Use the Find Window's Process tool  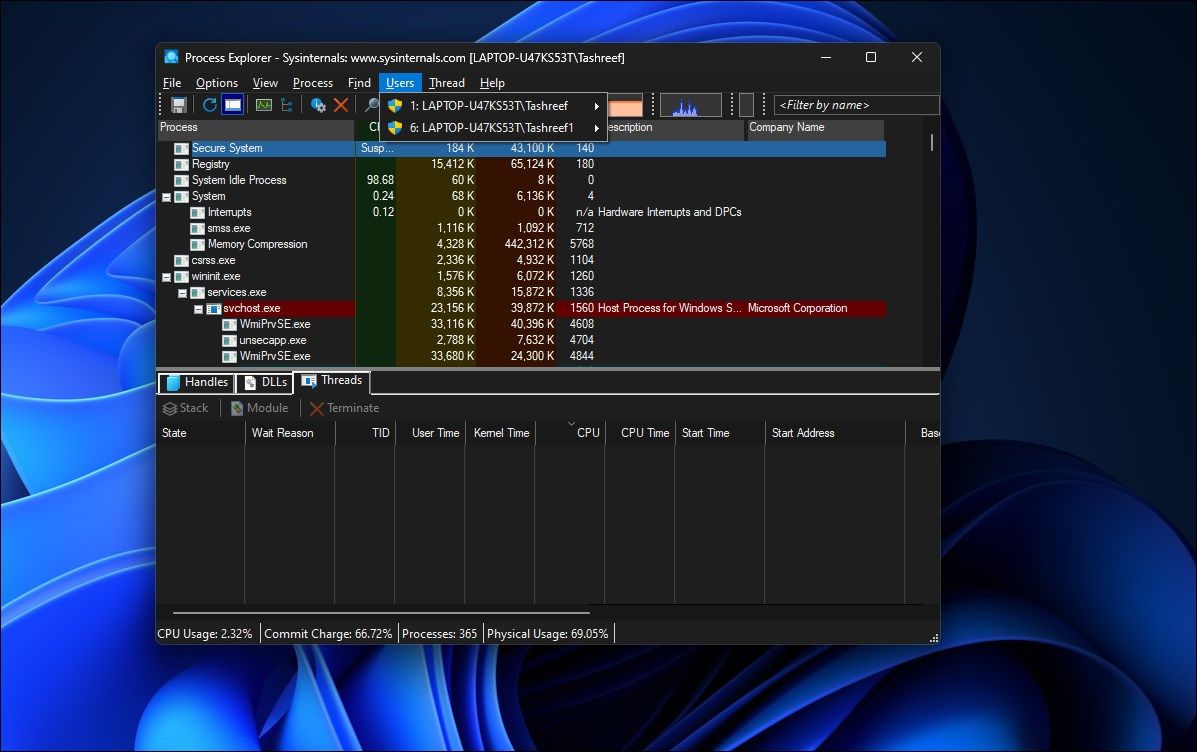tap(371, 104)
